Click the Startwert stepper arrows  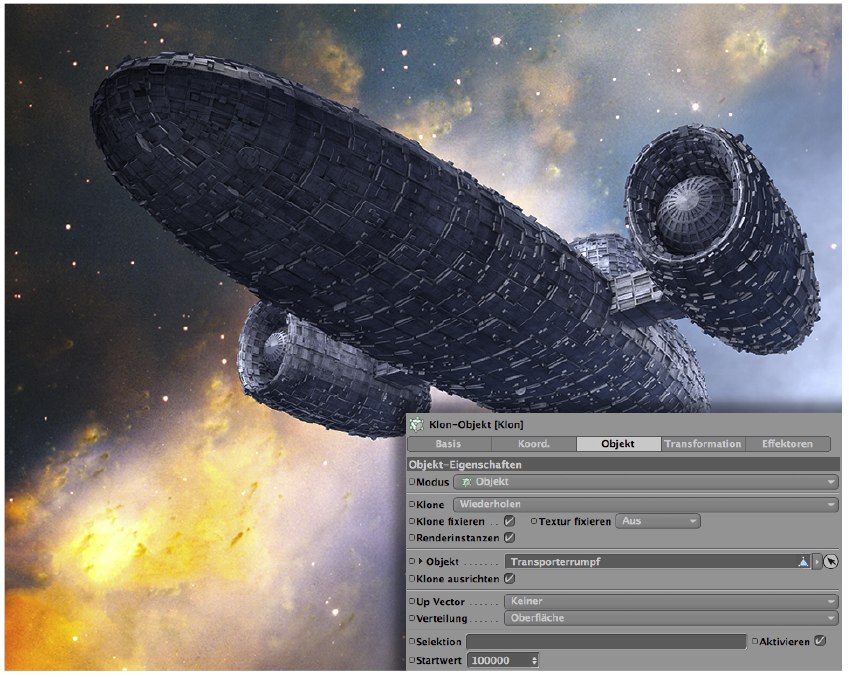[535, 661]
